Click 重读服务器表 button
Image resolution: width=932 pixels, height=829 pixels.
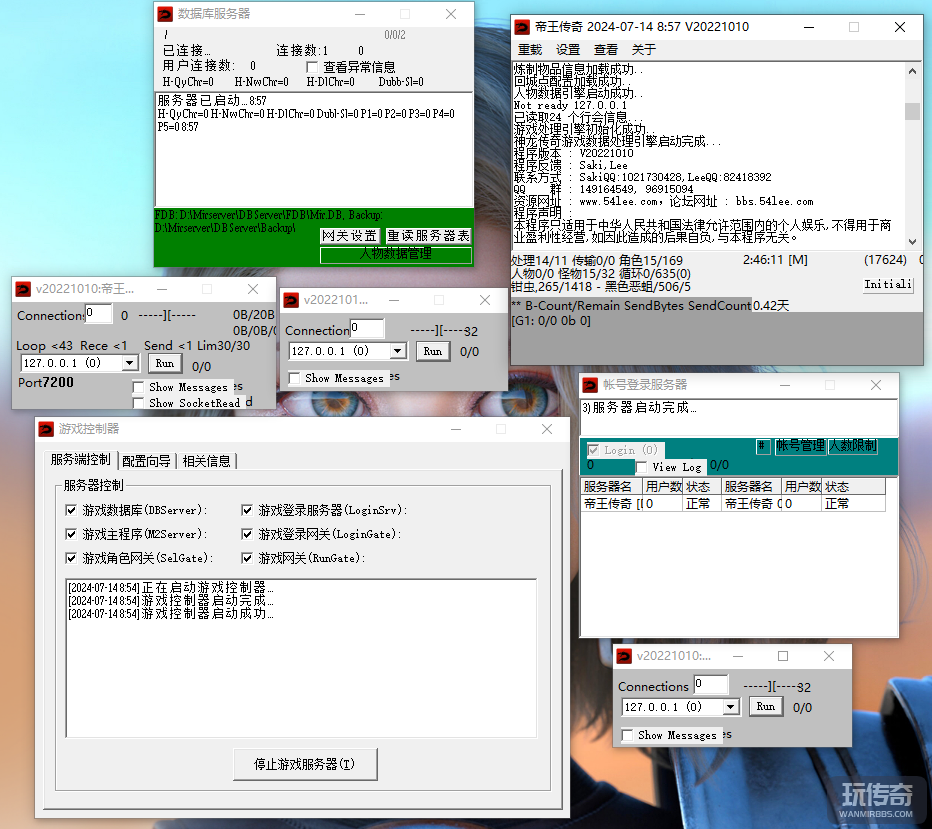coord(428,236)
